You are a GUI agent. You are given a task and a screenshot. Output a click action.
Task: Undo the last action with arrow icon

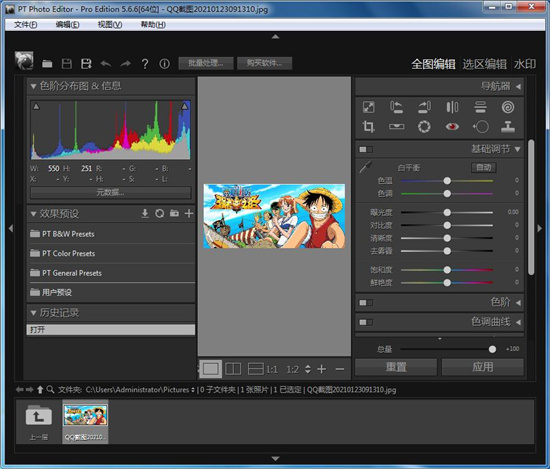click(x=106, y=64)
